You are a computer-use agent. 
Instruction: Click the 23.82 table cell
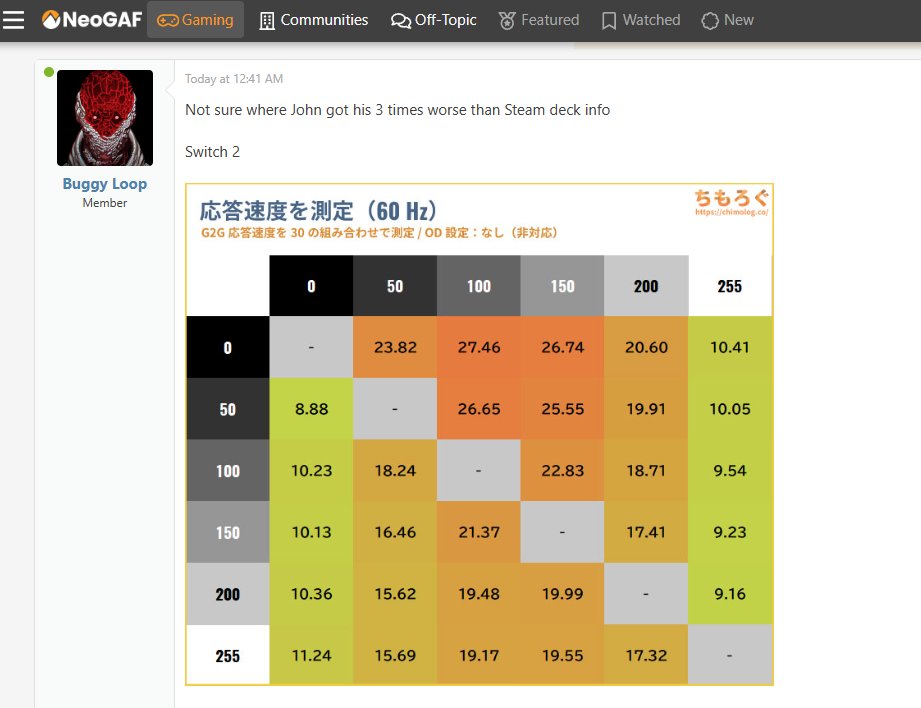[x=395, y=347]
